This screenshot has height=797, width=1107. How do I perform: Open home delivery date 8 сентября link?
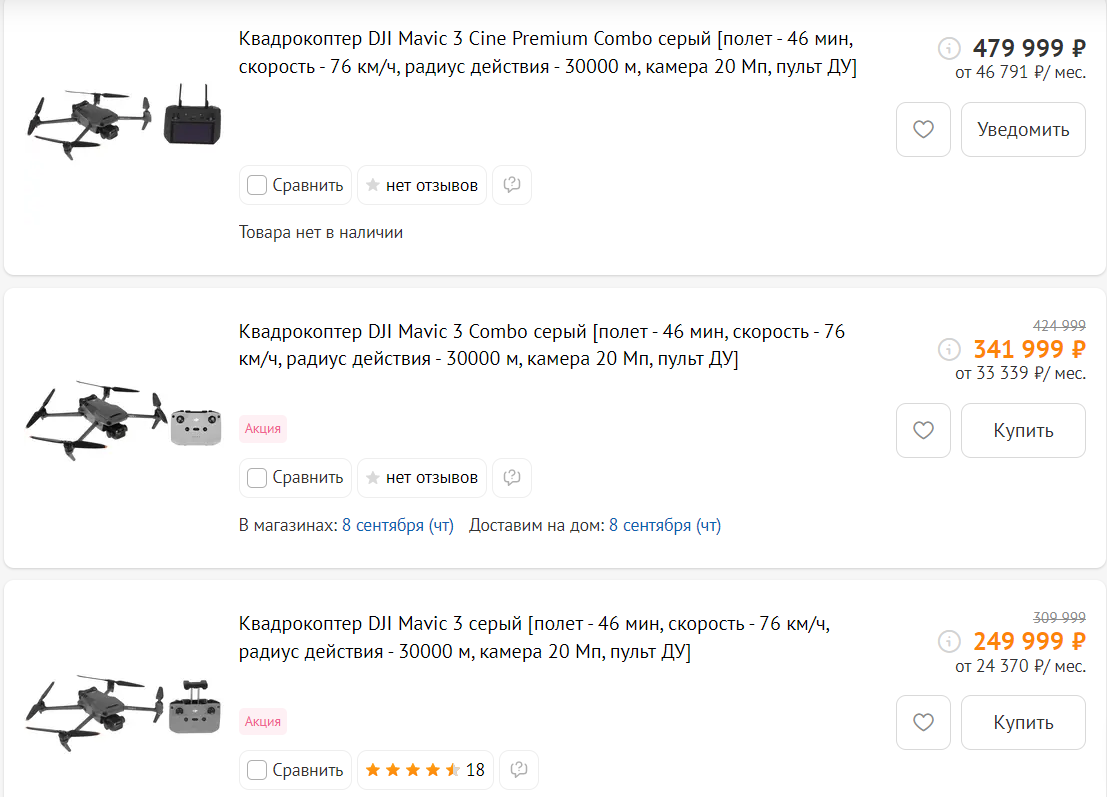(665, 525)
